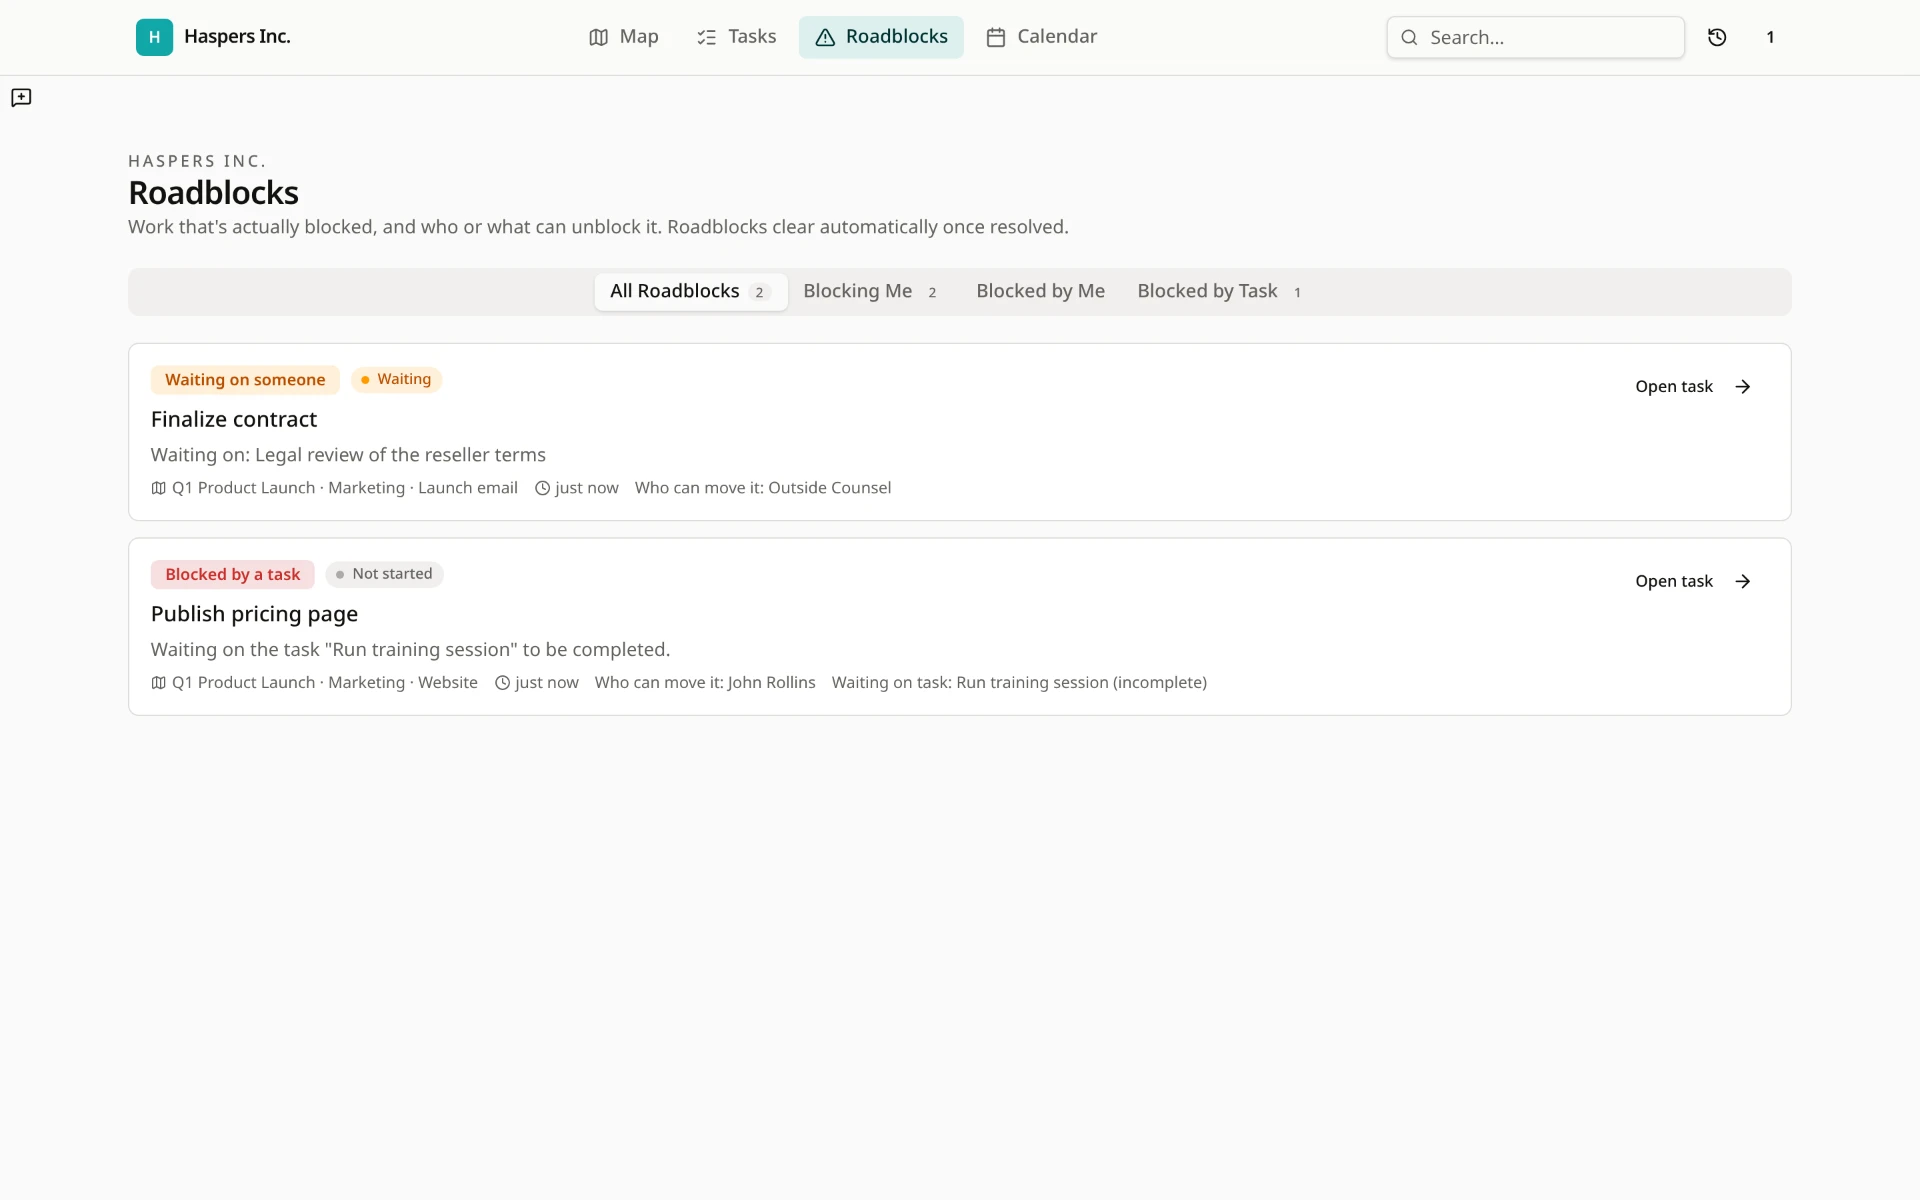
Task: Click the Publish pricing page title
Action: point(254,614)
